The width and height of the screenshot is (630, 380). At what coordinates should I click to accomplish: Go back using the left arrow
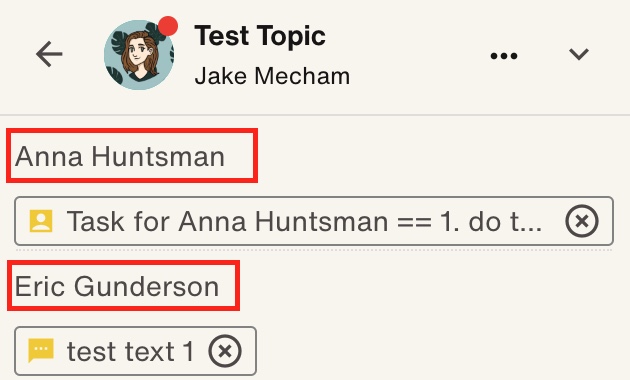tap(49, 54)
